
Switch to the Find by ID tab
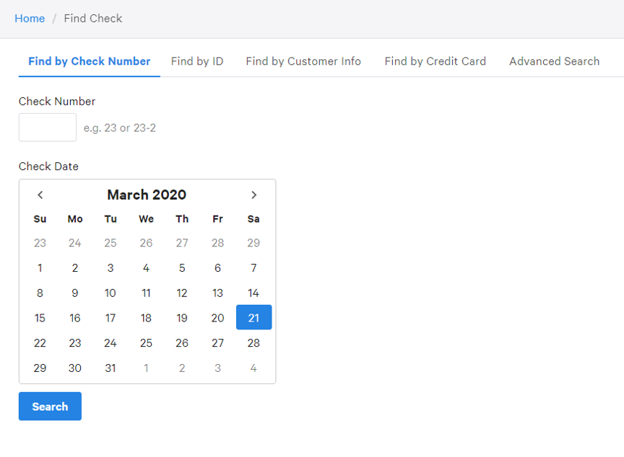point(197,61)
